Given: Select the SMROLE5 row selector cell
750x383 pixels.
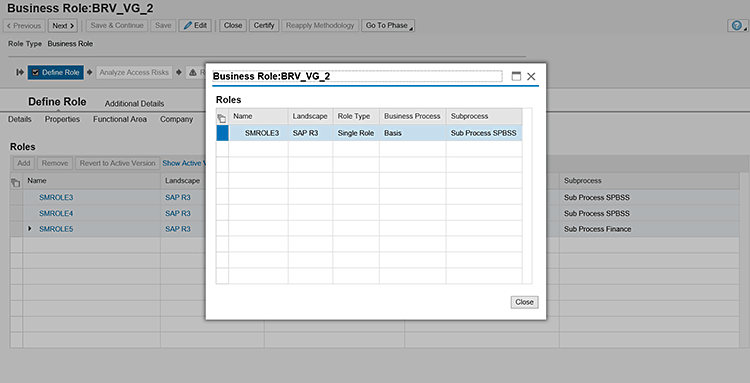Looking at the screenshot, I should coord(16,229).
